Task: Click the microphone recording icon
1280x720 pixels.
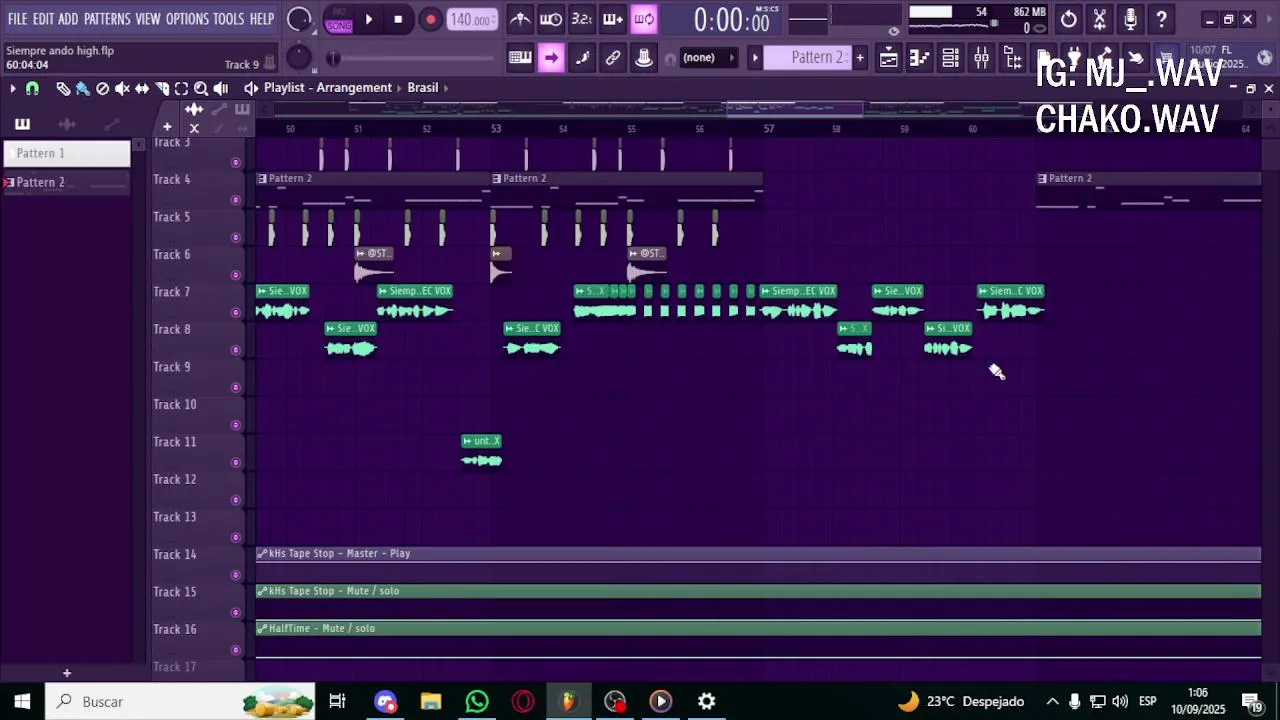Action: coord(1131,19)
